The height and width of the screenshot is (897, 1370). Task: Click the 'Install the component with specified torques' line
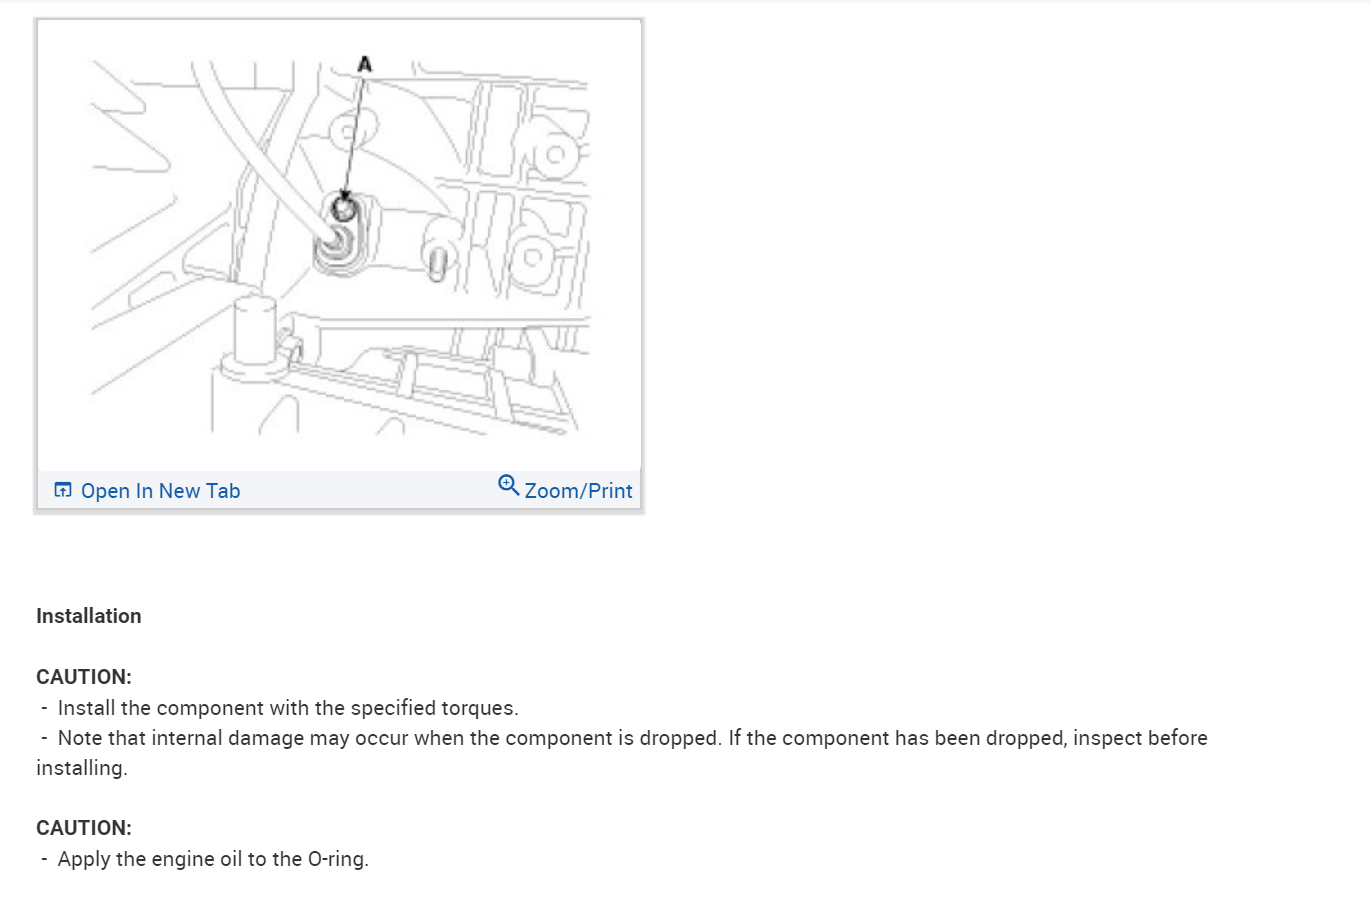click(x=288, y=708)
